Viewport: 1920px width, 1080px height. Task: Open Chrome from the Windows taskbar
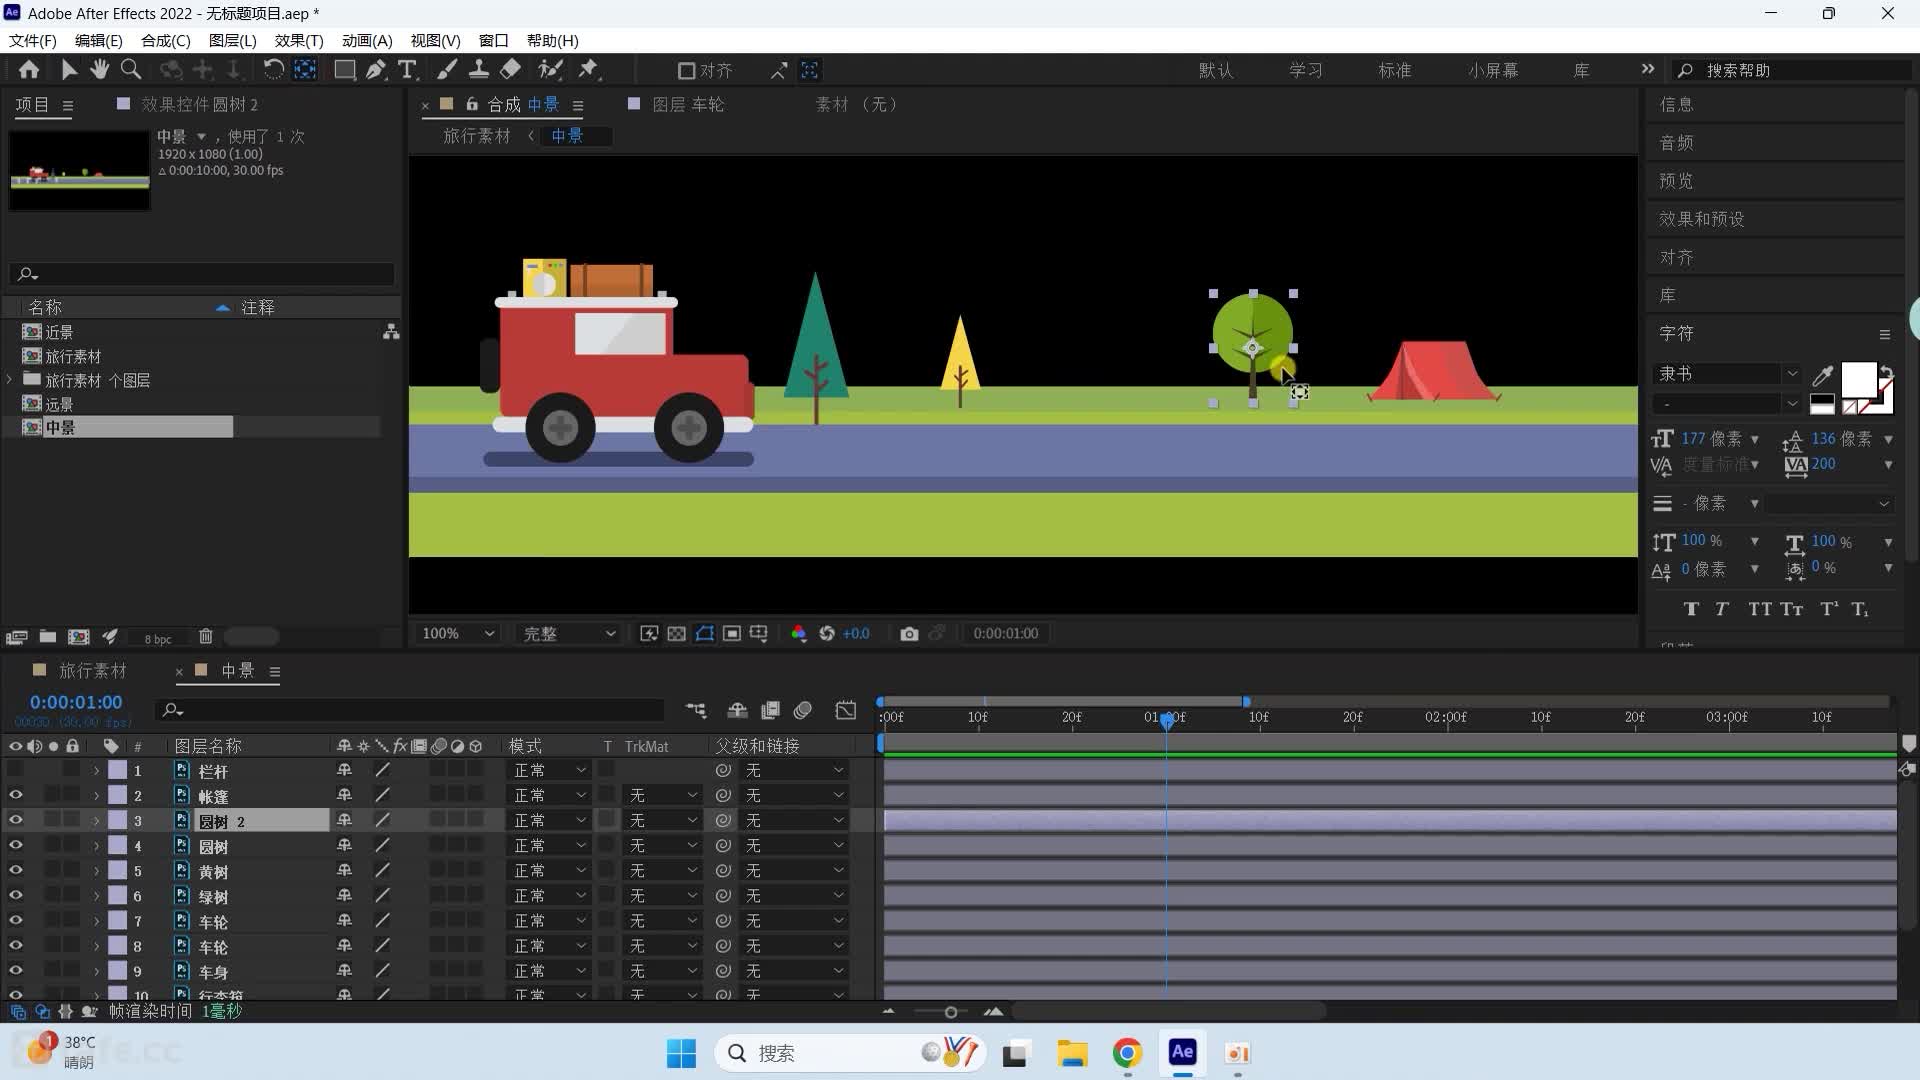coord(1127,1053)
